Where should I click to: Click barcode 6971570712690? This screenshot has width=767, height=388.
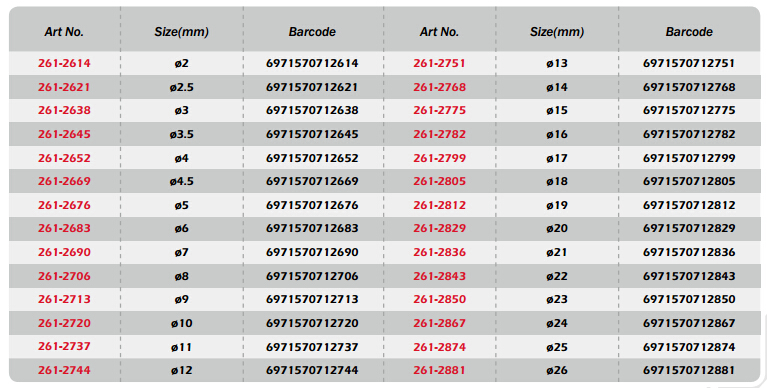pyautogui.click(x=312, y=252)
